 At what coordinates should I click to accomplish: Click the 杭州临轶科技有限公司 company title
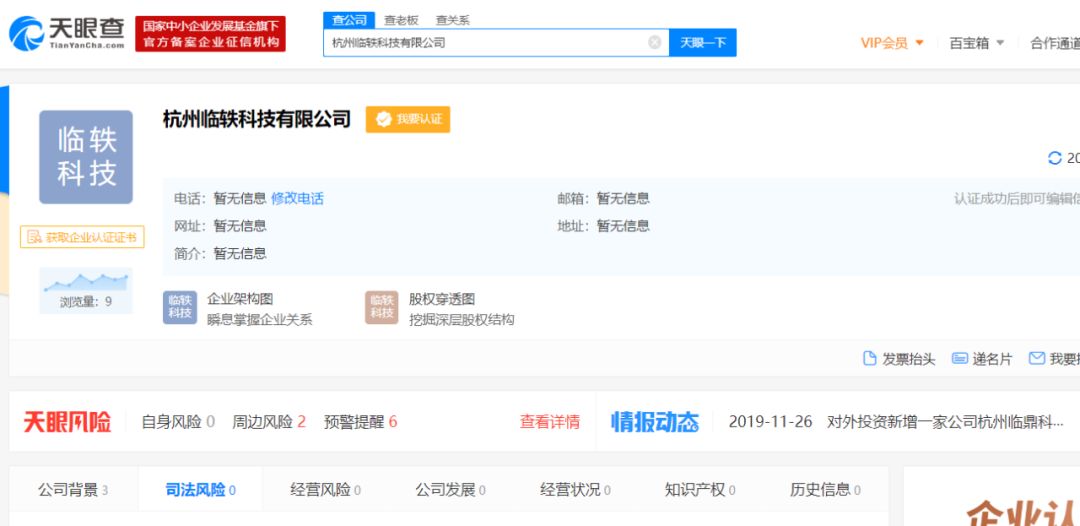[x=256, y=119]
